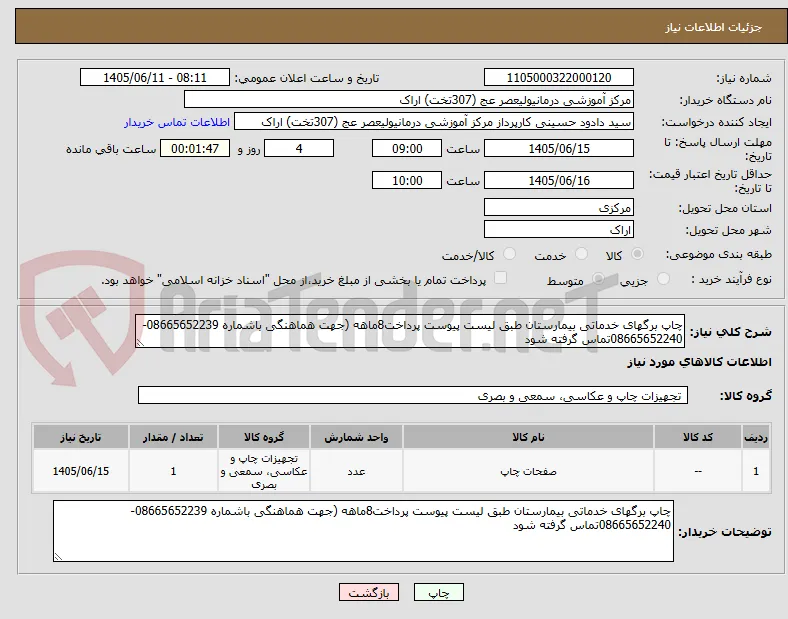Click the remaining days field showing 4

(x=299, y=148)
